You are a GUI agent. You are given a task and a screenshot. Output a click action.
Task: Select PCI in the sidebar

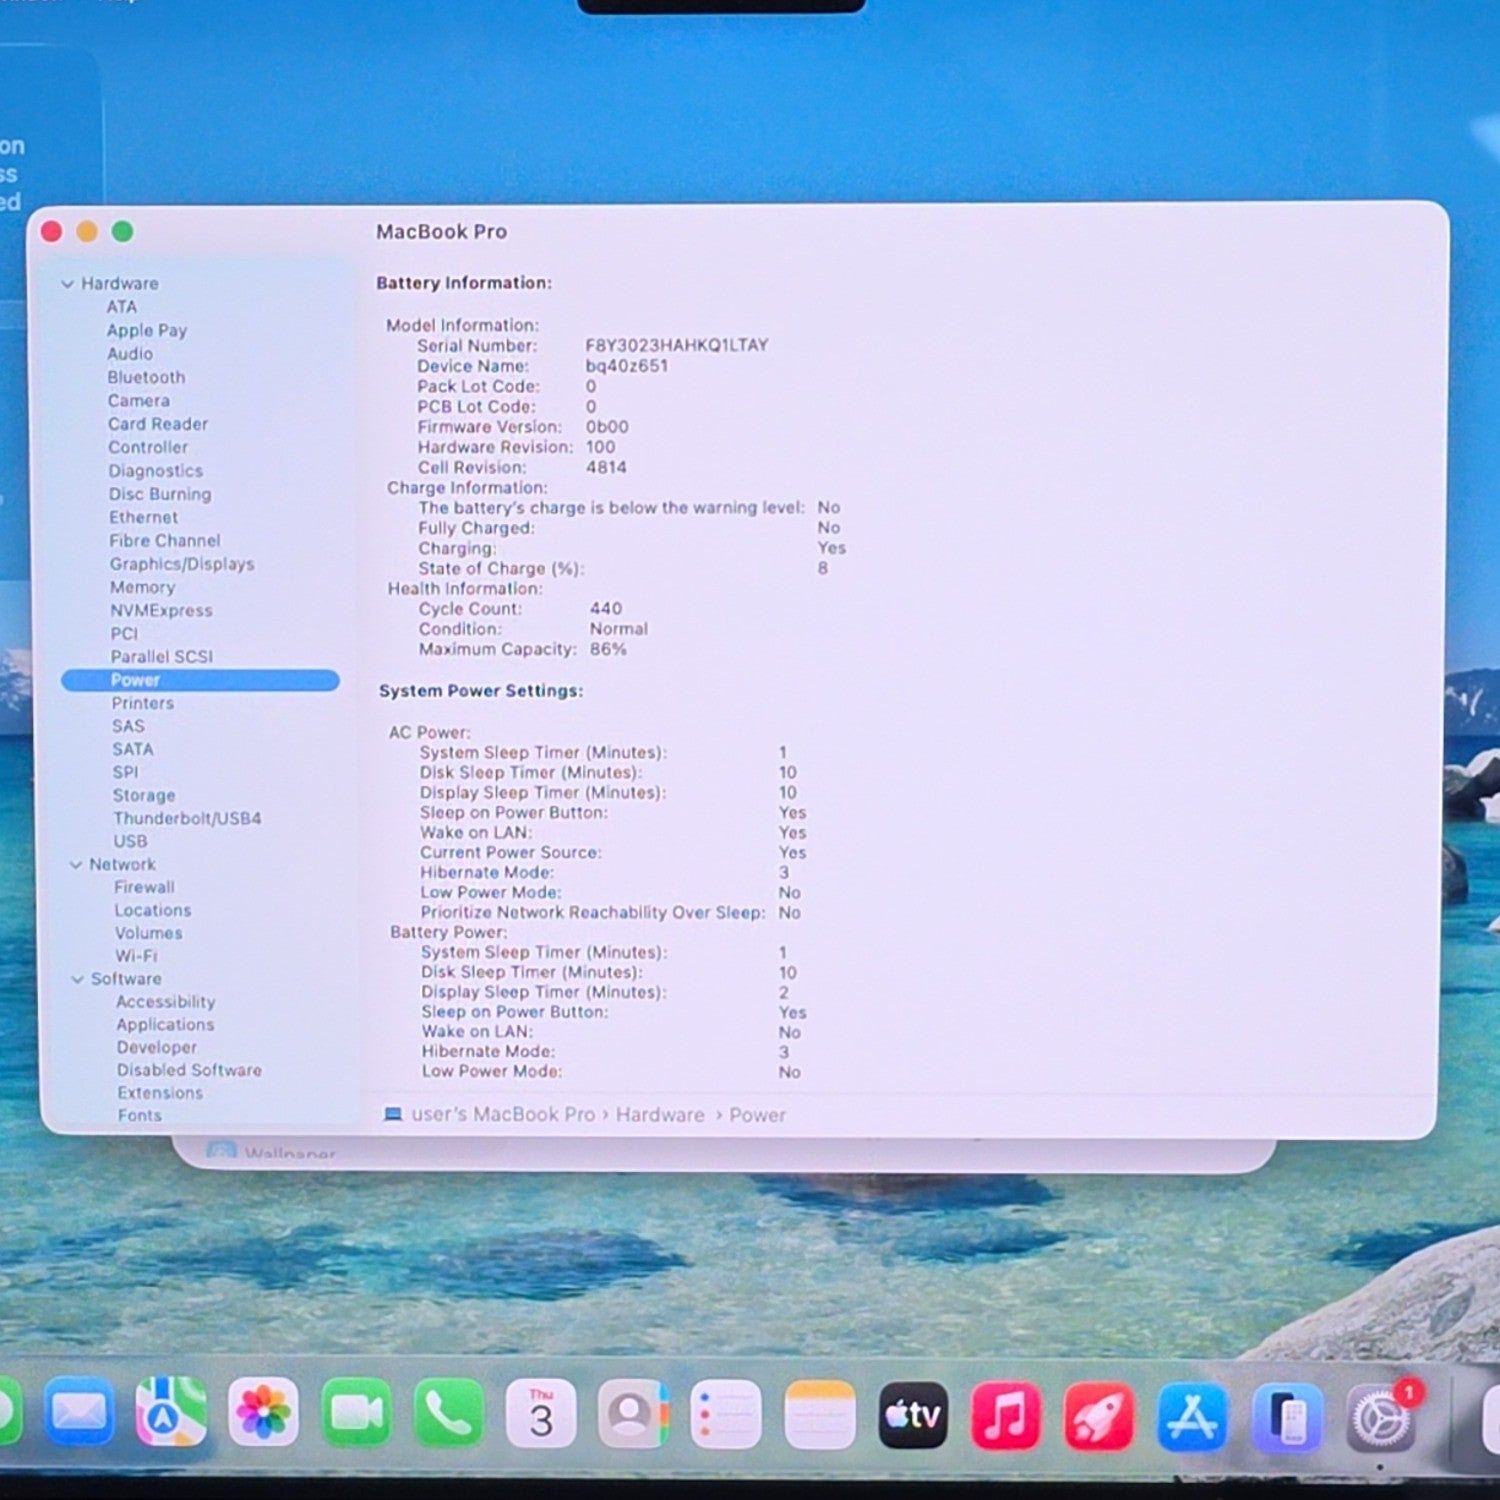point(124,633)
